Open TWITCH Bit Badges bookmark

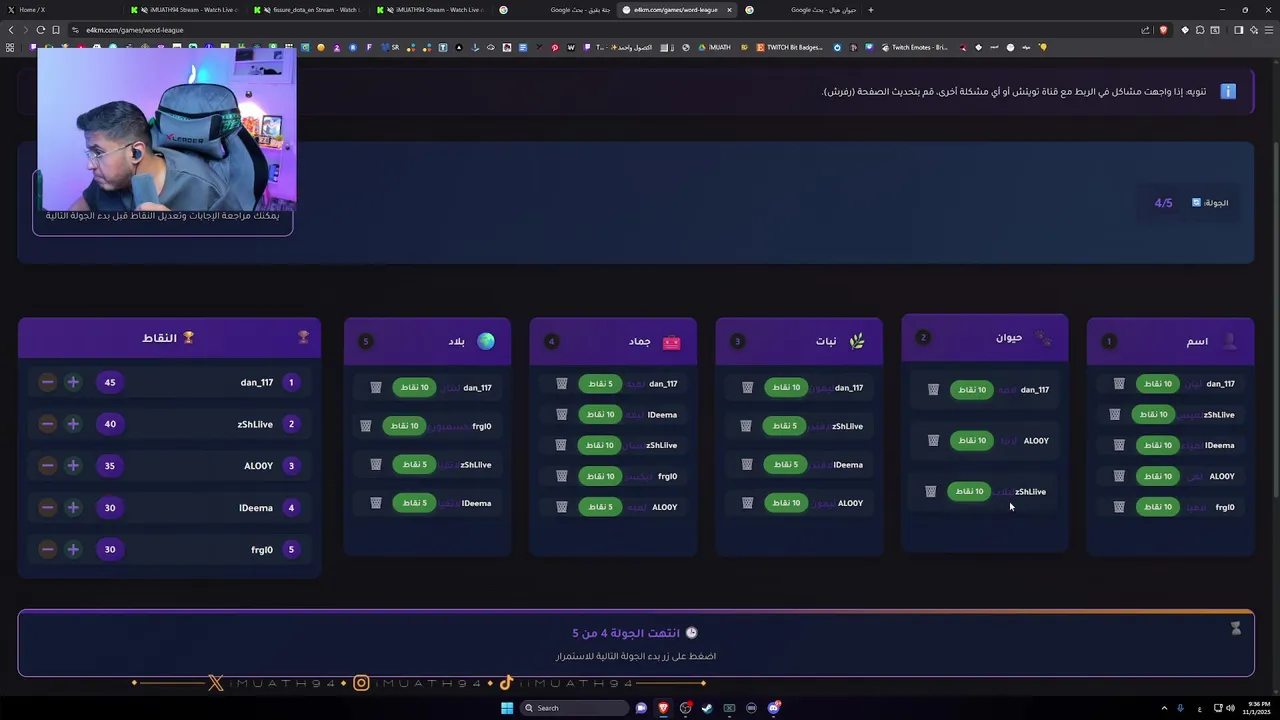pos(790,47)
